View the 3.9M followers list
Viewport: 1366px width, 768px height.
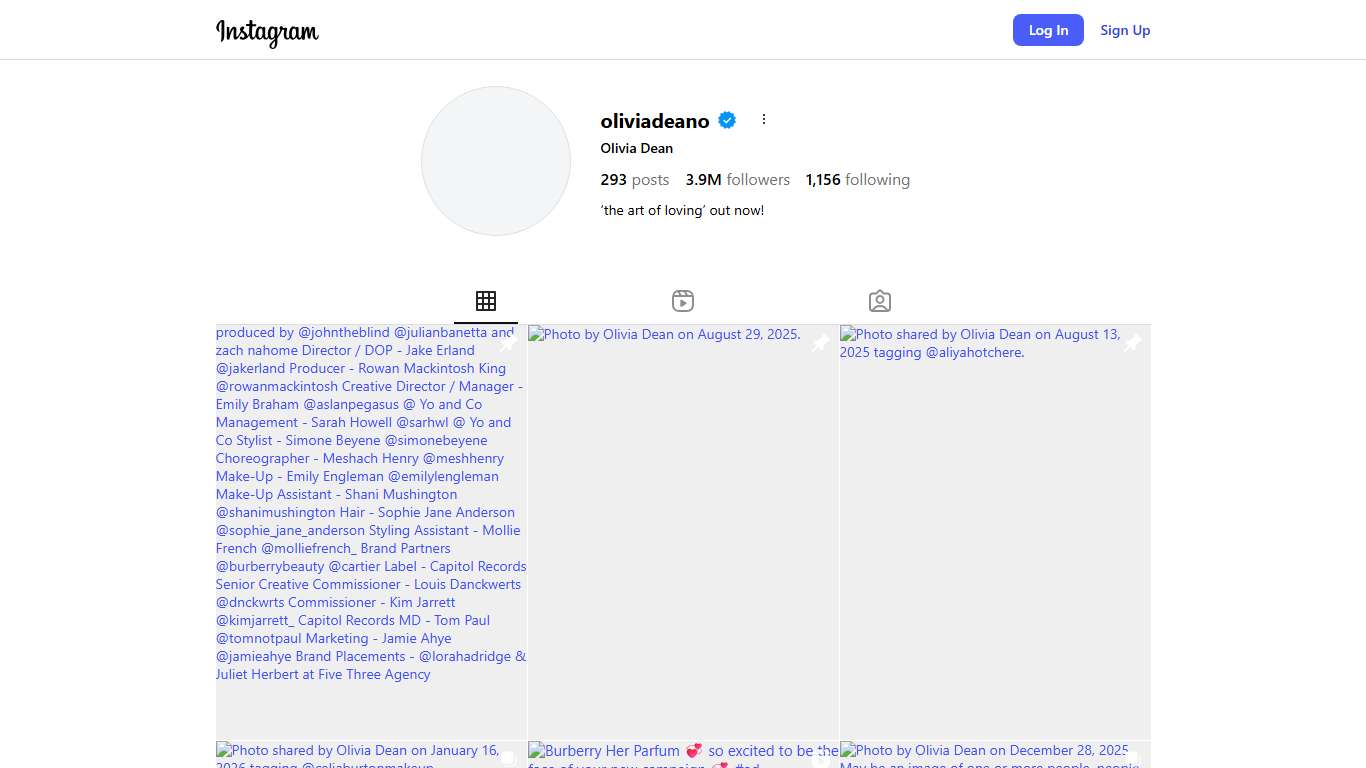tap(737, 180)
